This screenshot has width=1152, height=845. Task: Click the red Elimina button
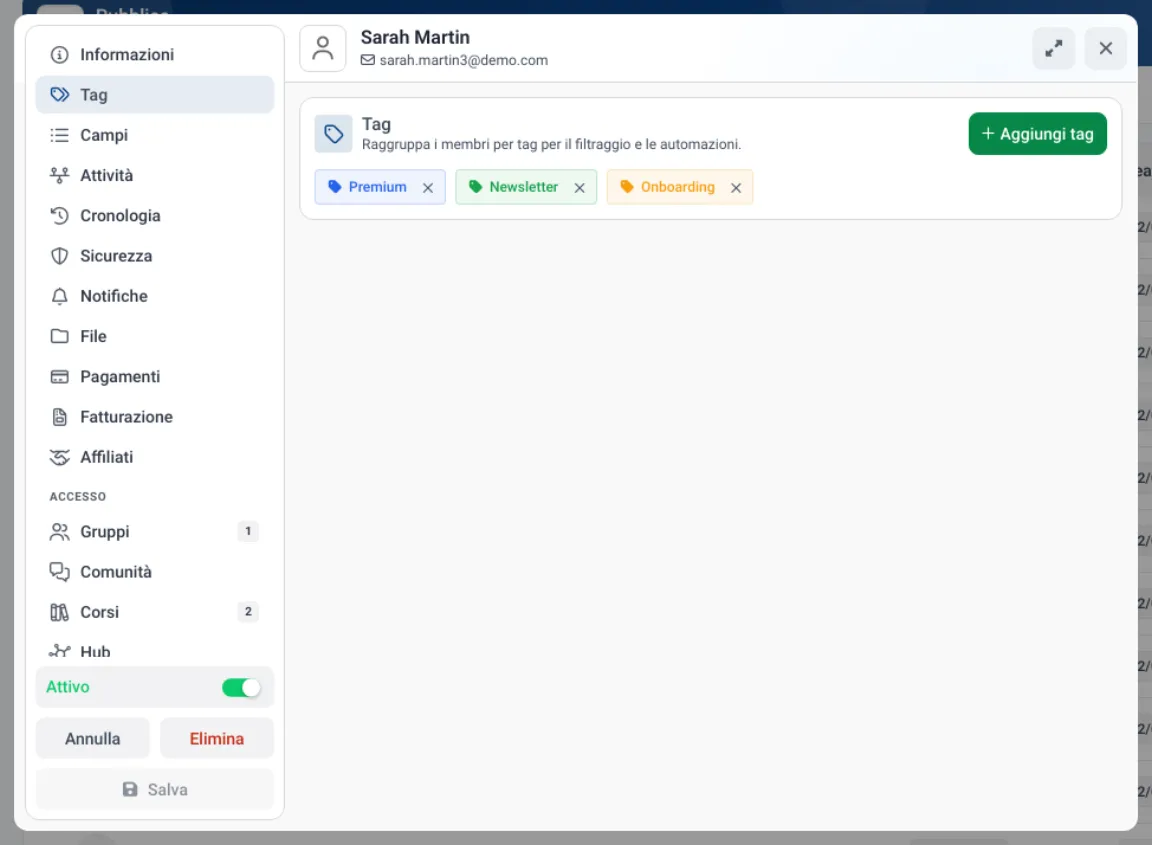[x=217, y=738]
